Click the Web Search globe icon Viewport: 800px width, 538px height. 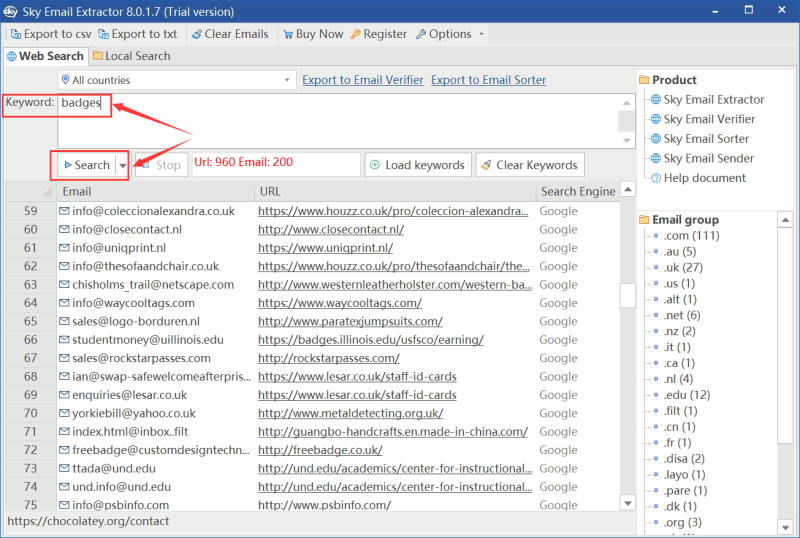tap(11, 57)
